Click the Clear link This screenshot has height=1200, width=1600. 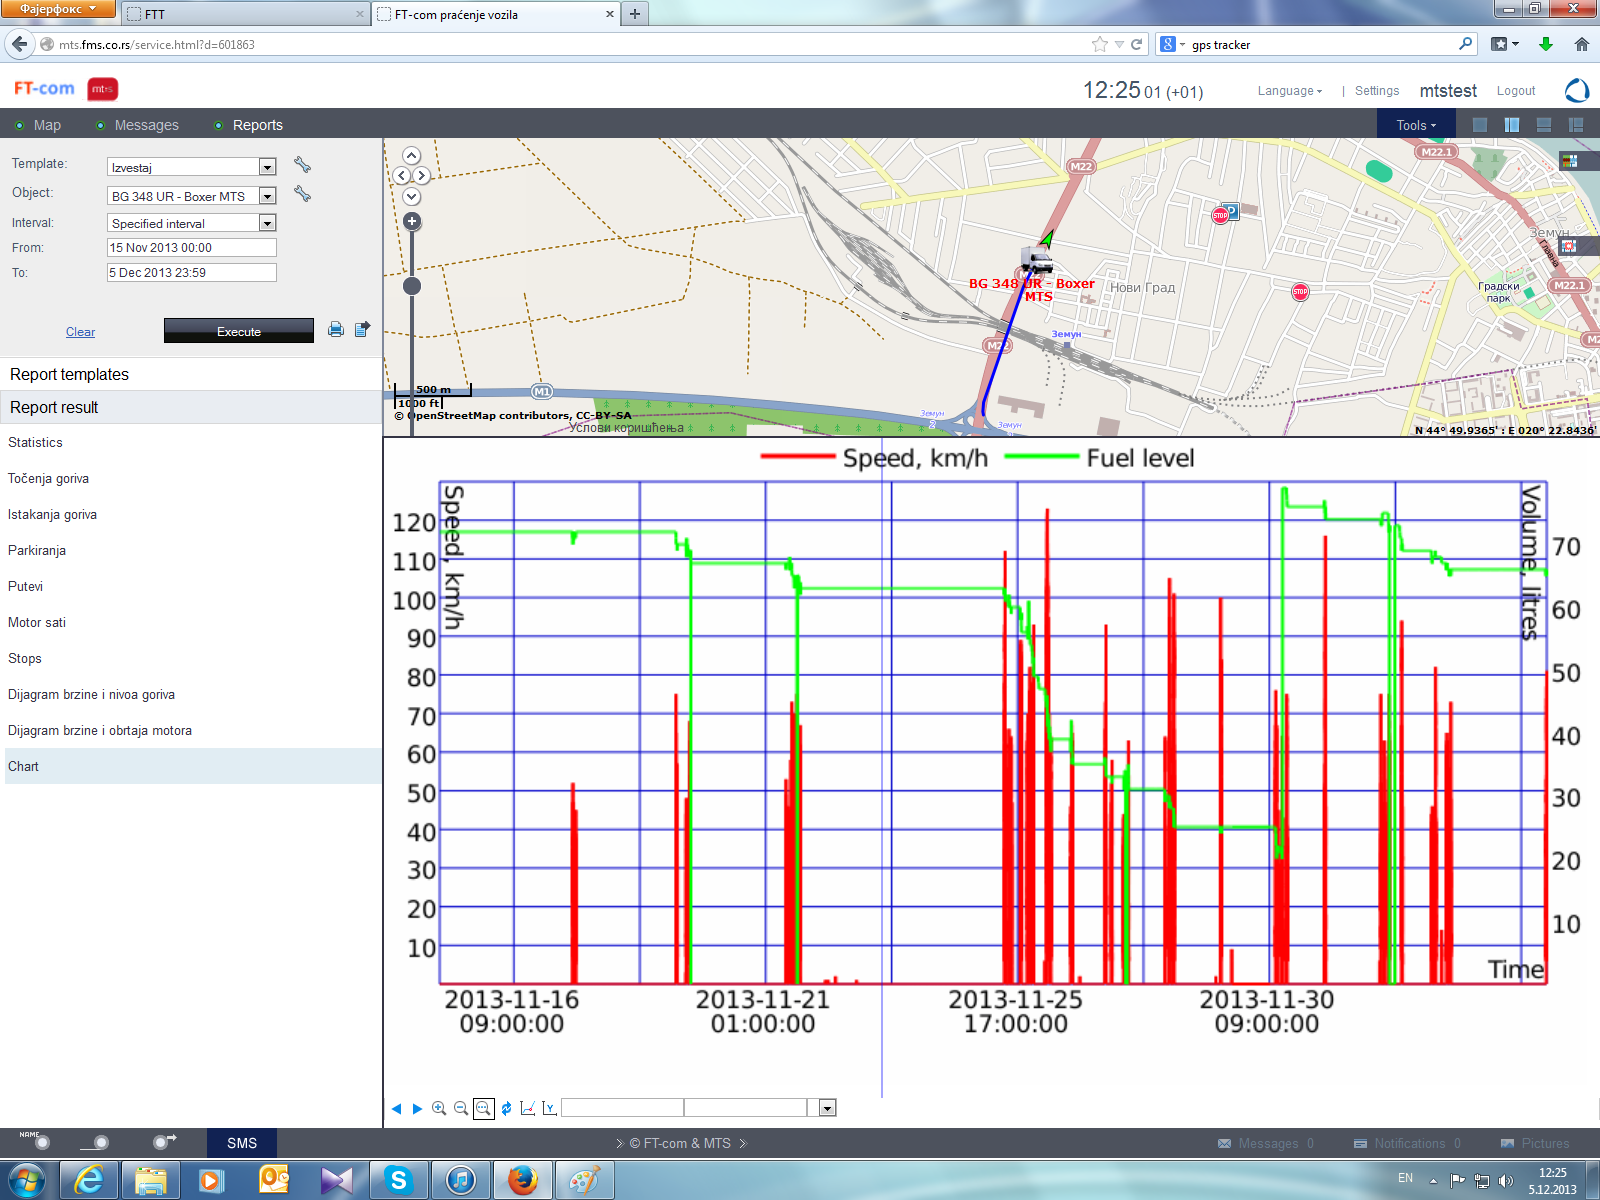[80, 332]
